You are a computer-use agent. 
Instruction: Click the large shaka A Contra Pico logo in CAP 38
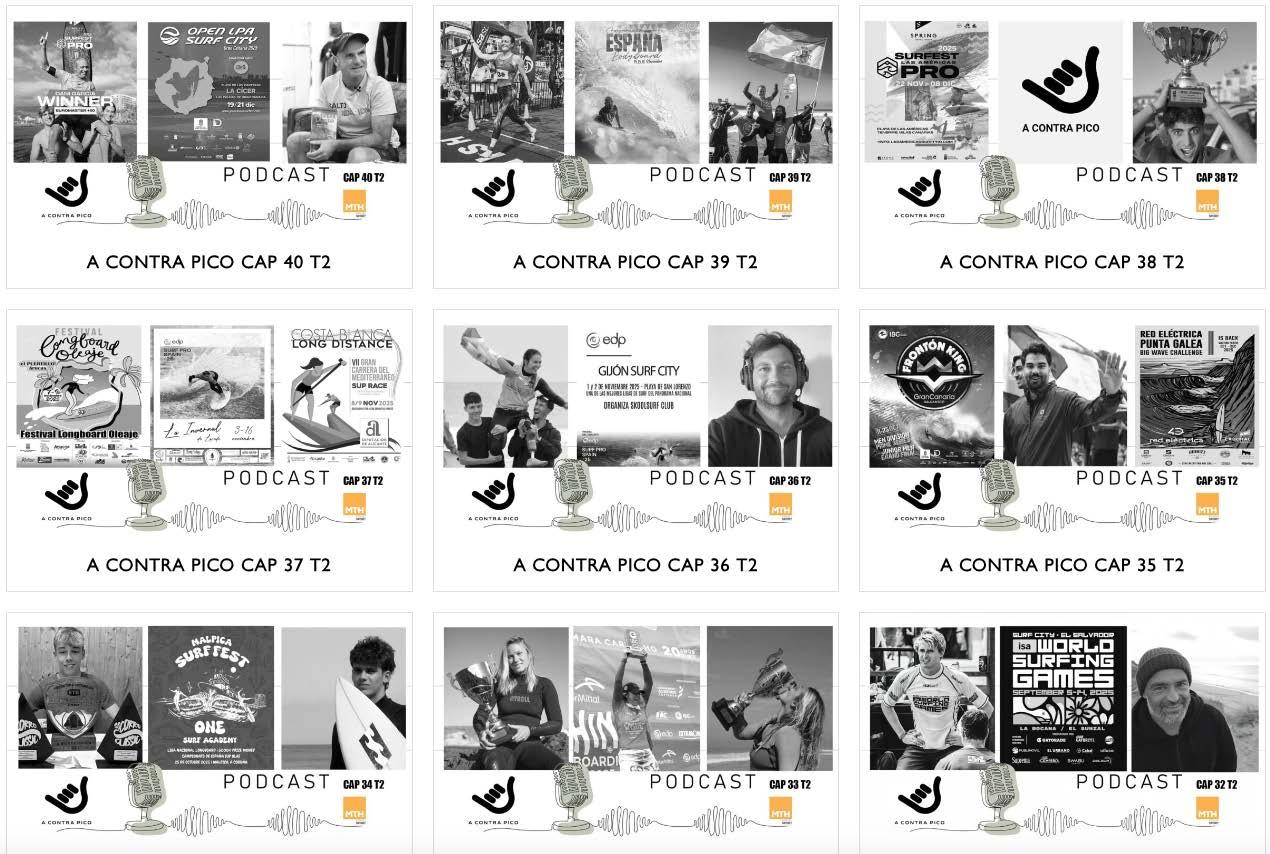(1061, 86)
